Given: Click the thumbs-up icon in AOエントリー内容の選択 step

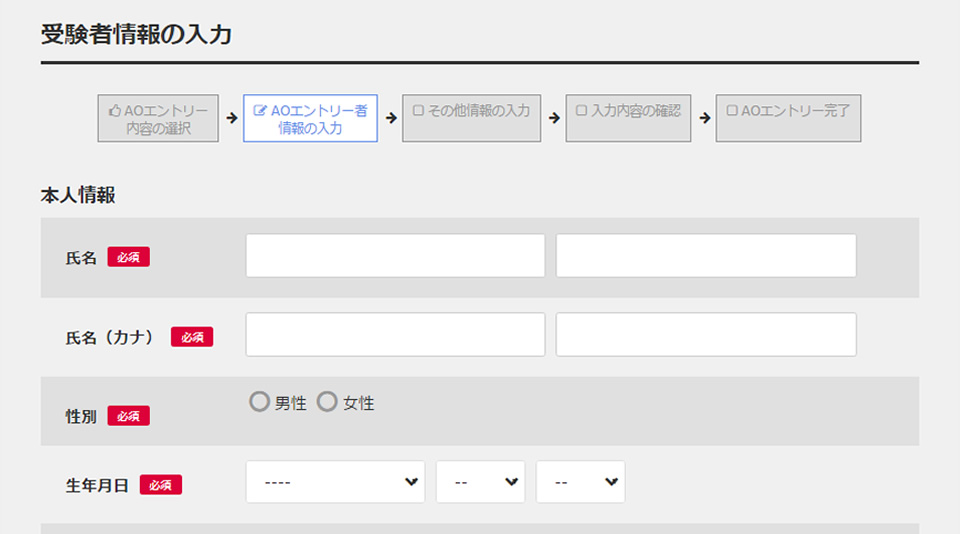Looking at the screenshot, I should click(115, 111).
